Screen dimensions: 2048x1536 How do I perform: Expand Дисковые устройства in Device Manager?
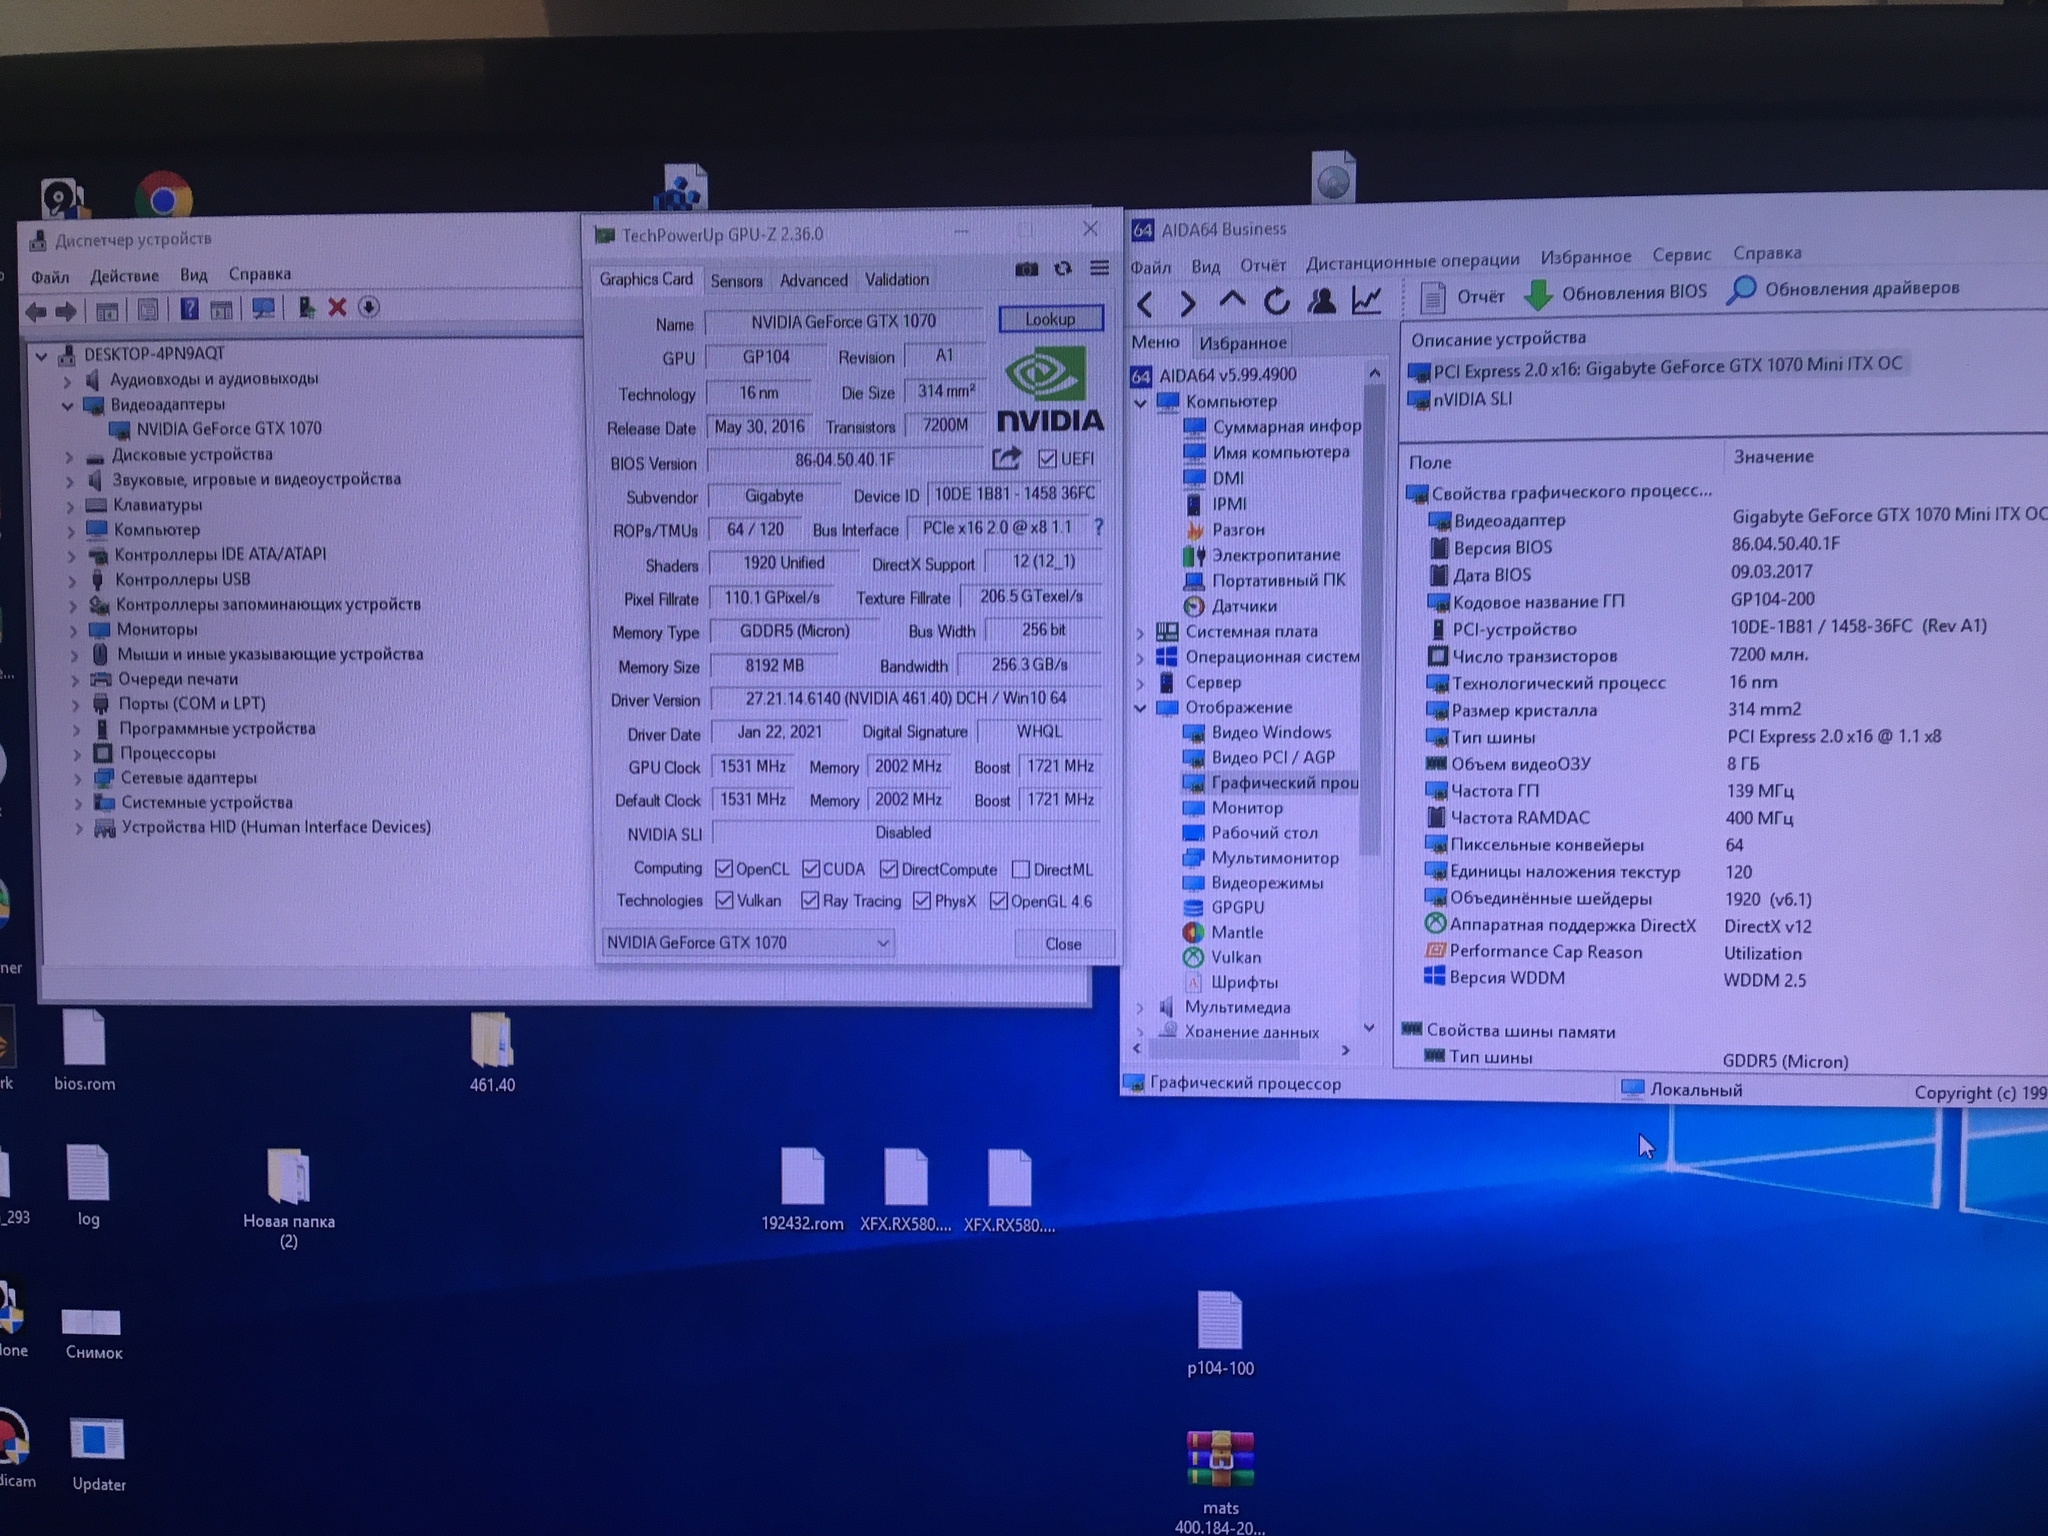[x=69, y=456]
